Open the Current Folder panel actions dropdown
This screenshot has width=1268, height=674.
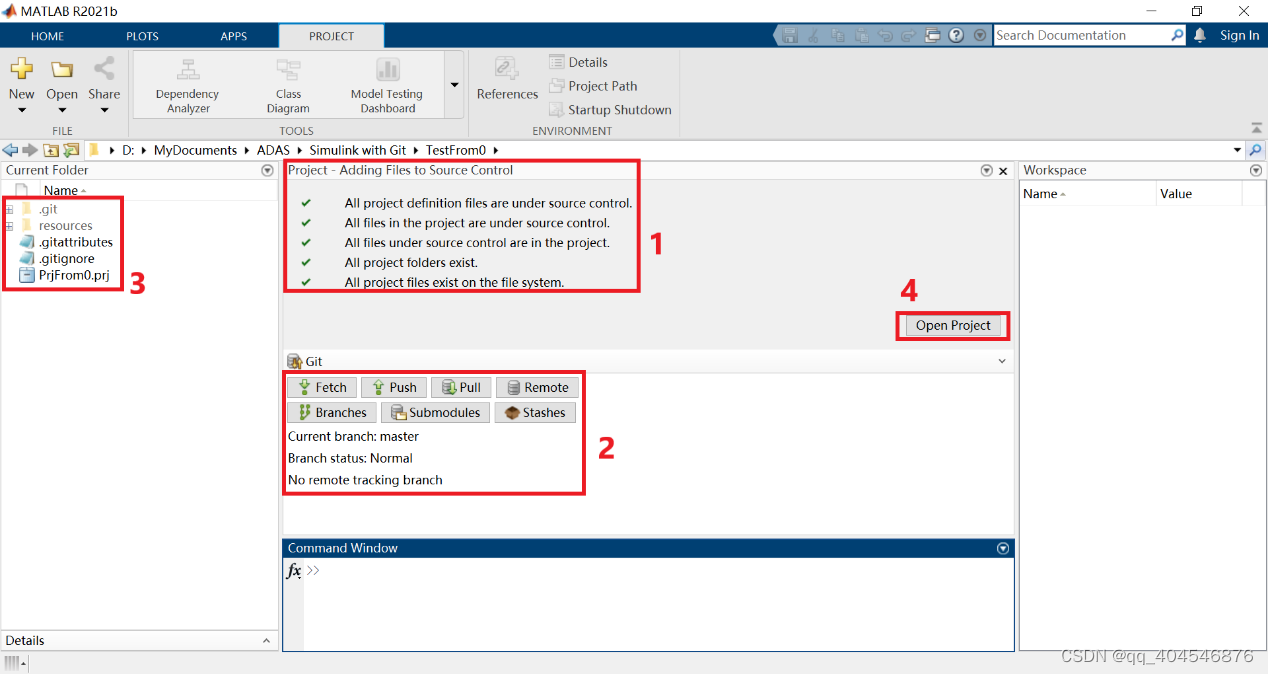[x=267, y=170]
